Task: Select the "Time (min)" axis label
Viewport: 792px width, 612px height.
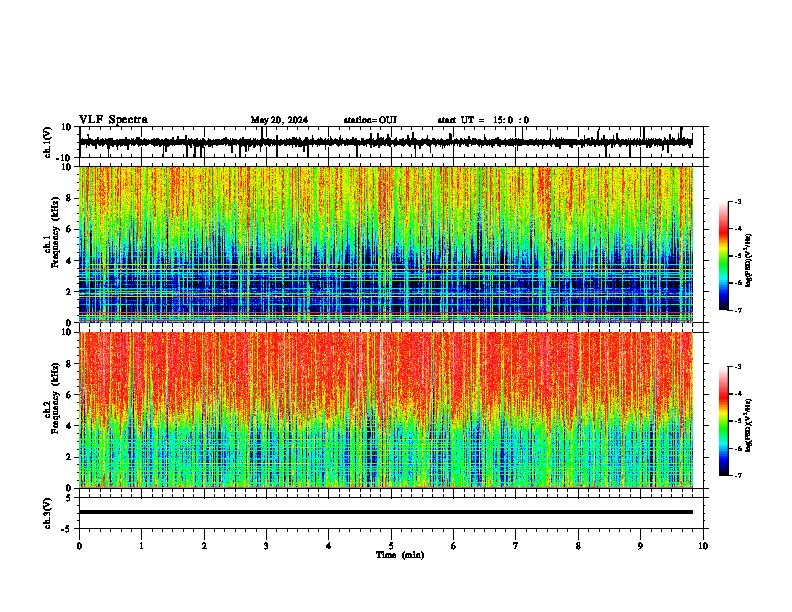Action: pos(400,555)
